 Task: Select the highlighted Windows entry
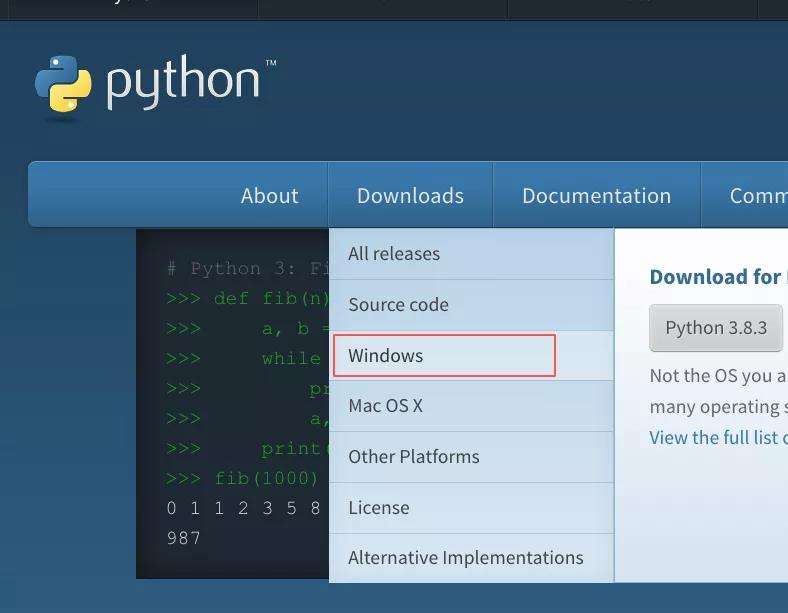(x=386, y=356)
